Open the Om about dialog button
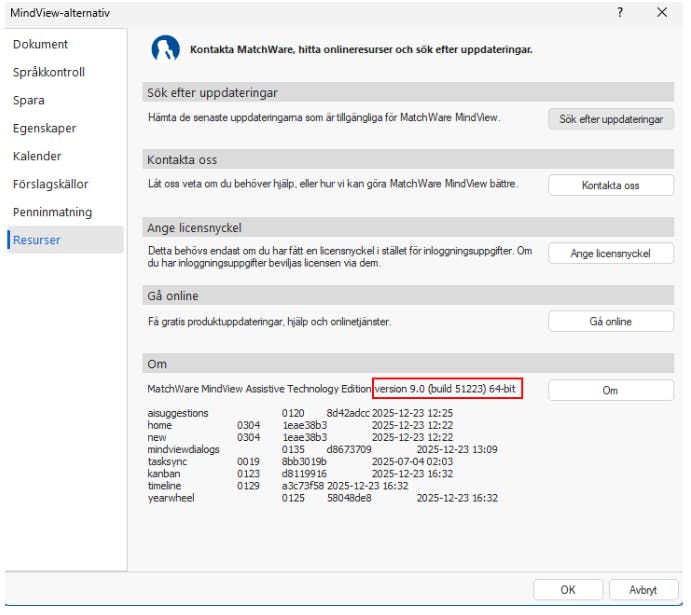Screen dimensions: 691x615 point(610,390)
